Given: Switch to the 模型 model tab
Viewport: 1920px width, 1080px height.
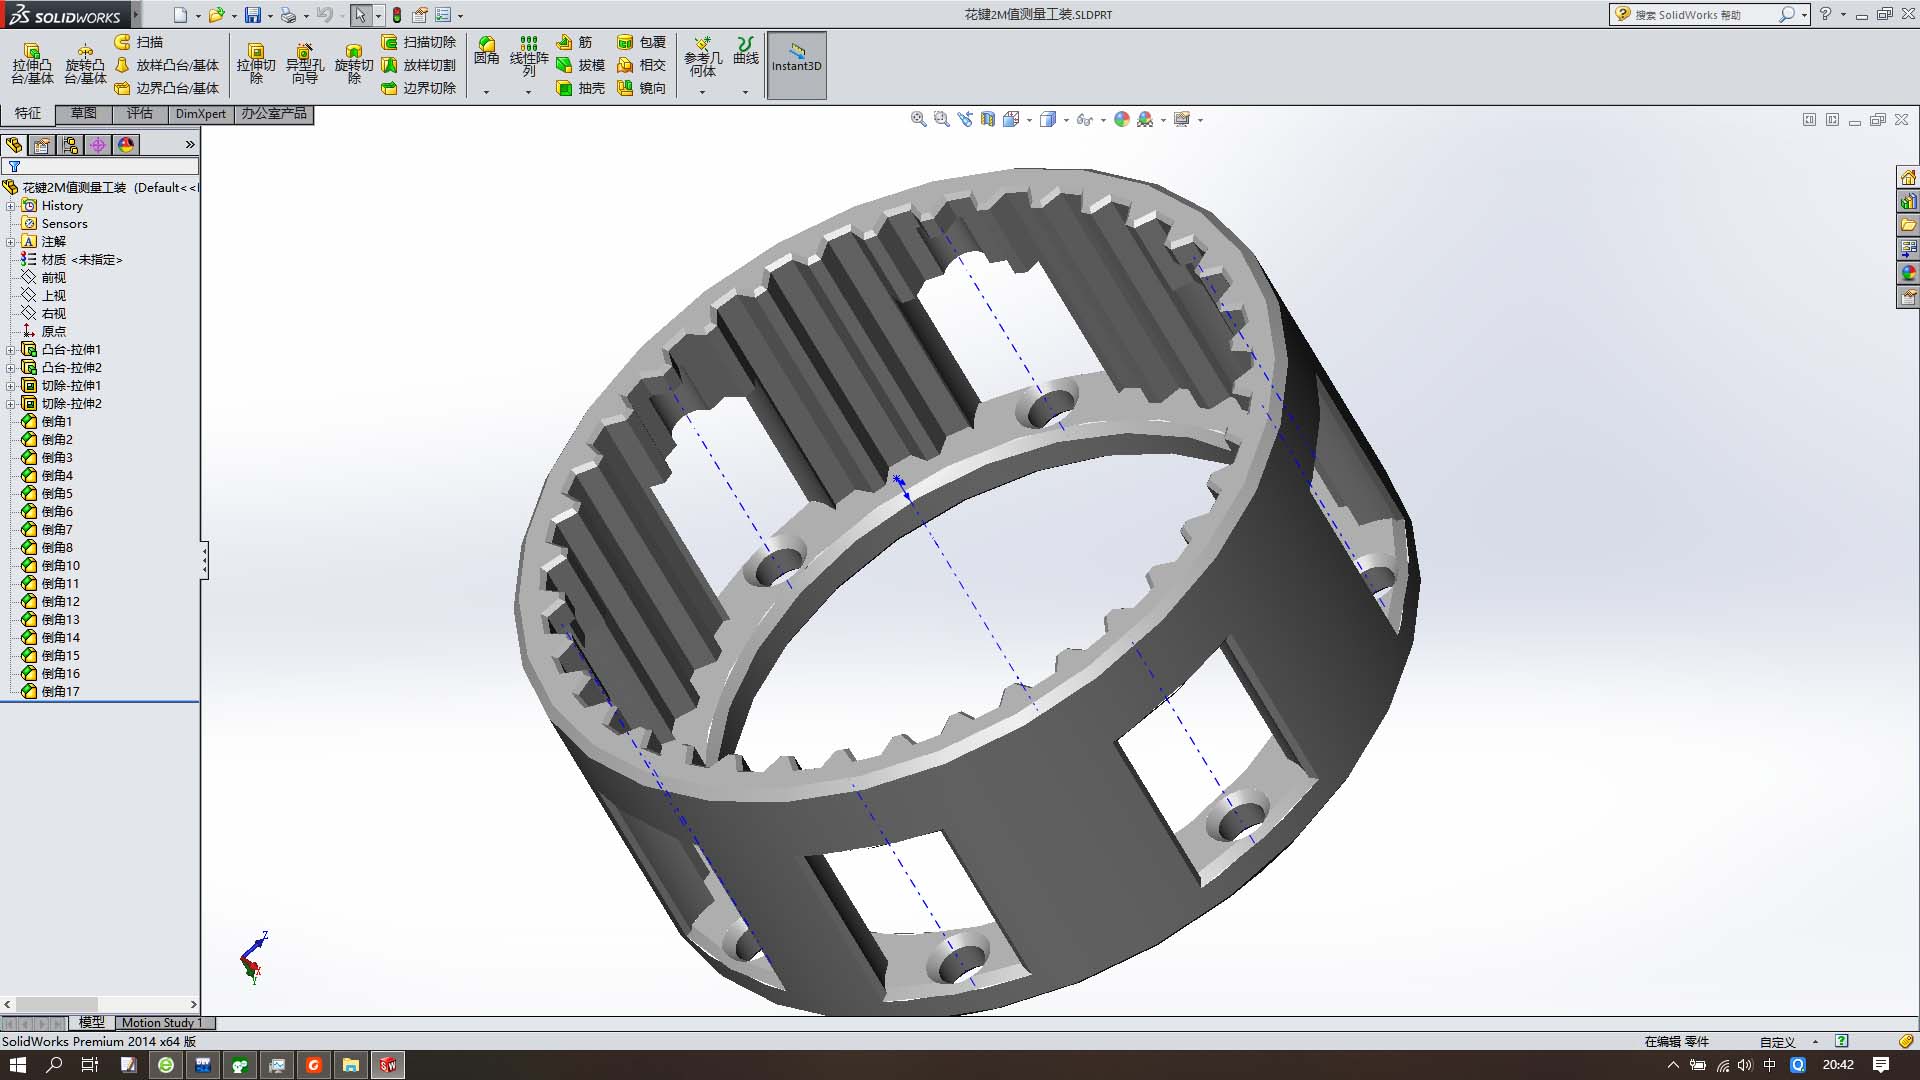Looking at the screenshot, I should [x=91, y=1023].
